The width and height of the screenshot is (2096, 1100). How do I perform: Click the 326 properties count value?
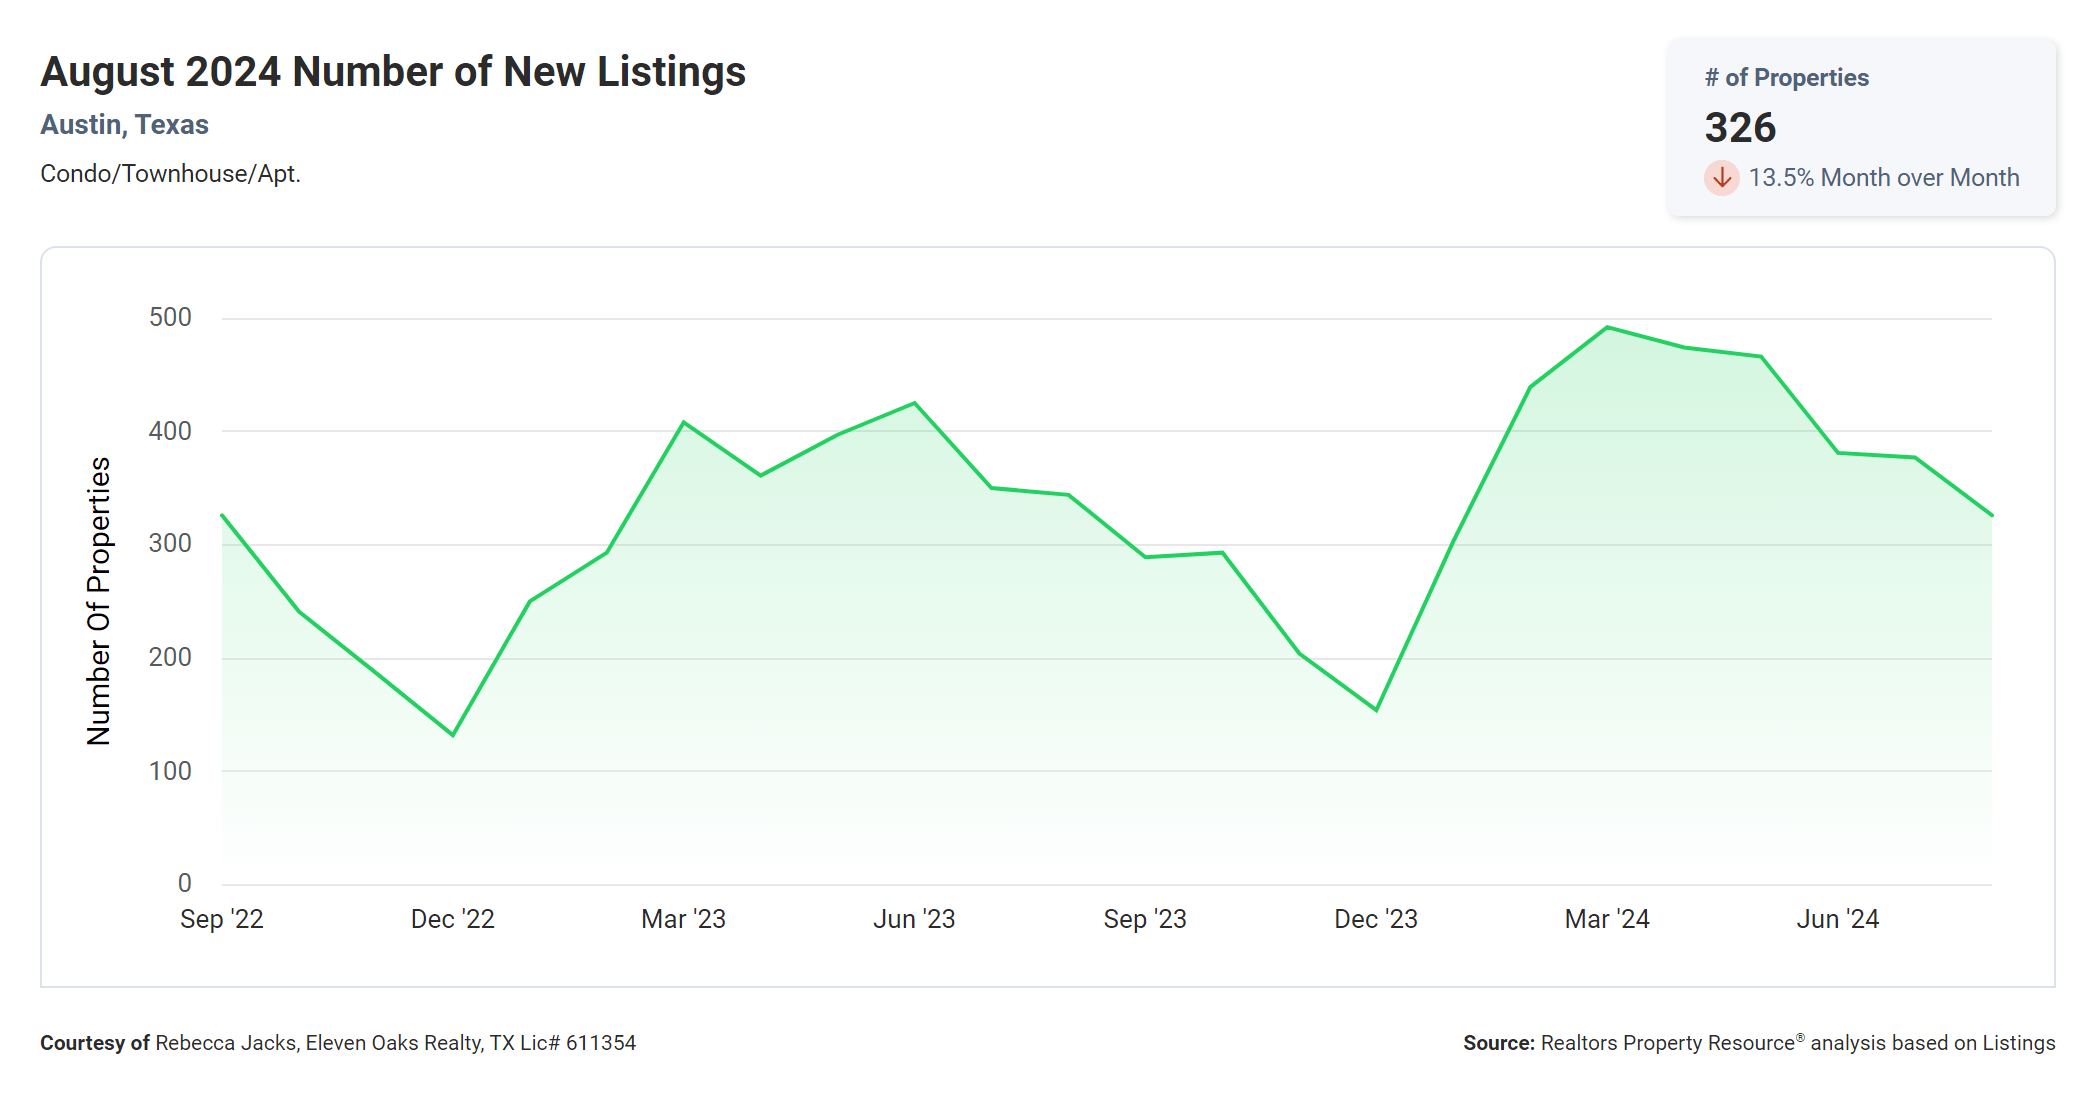click(x=1740, y=128)
